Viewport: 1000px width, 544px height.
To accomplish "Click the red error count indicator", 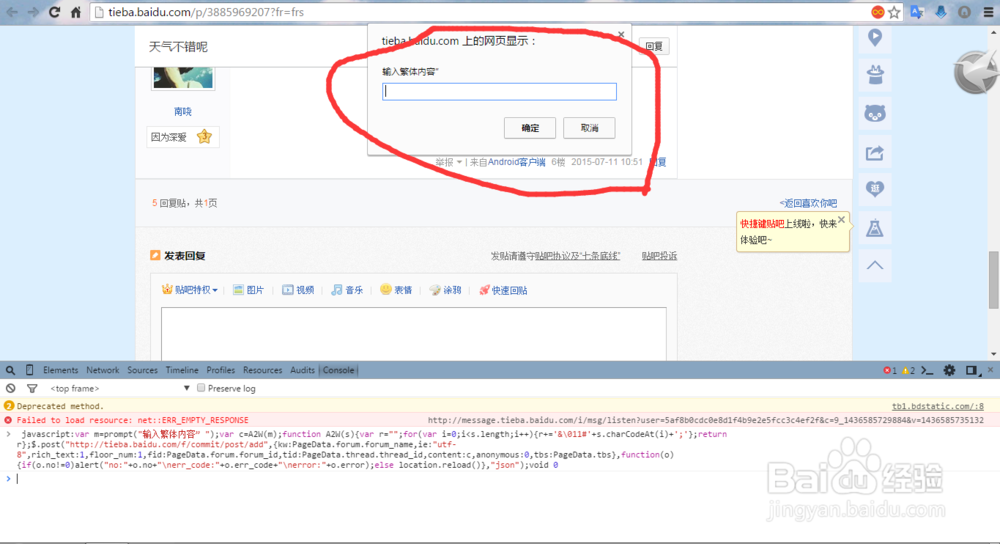I will tap(890, 370).
